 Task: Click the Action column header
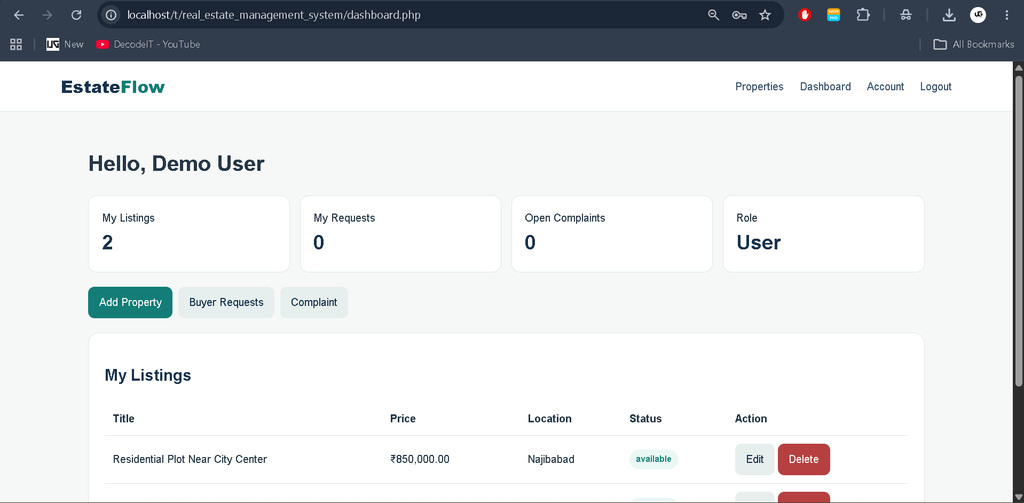point(751,419)
